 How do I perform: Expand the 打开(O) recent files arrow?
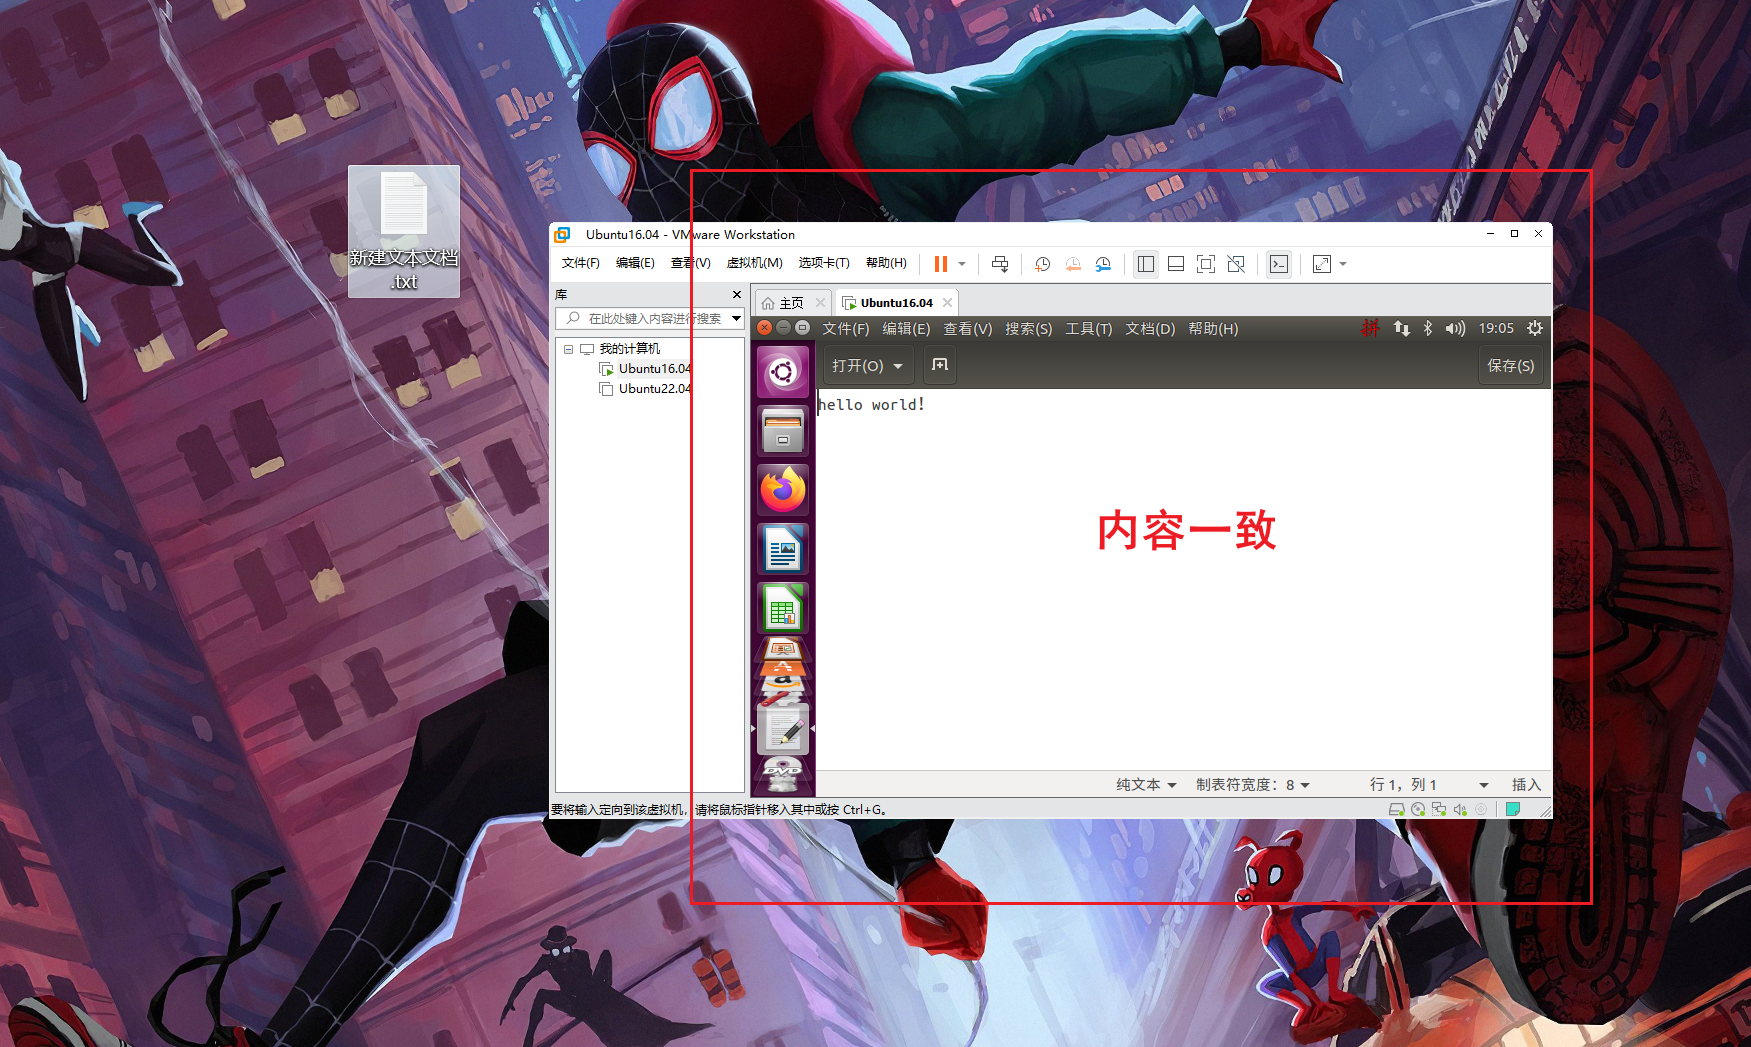pos(898,366)
